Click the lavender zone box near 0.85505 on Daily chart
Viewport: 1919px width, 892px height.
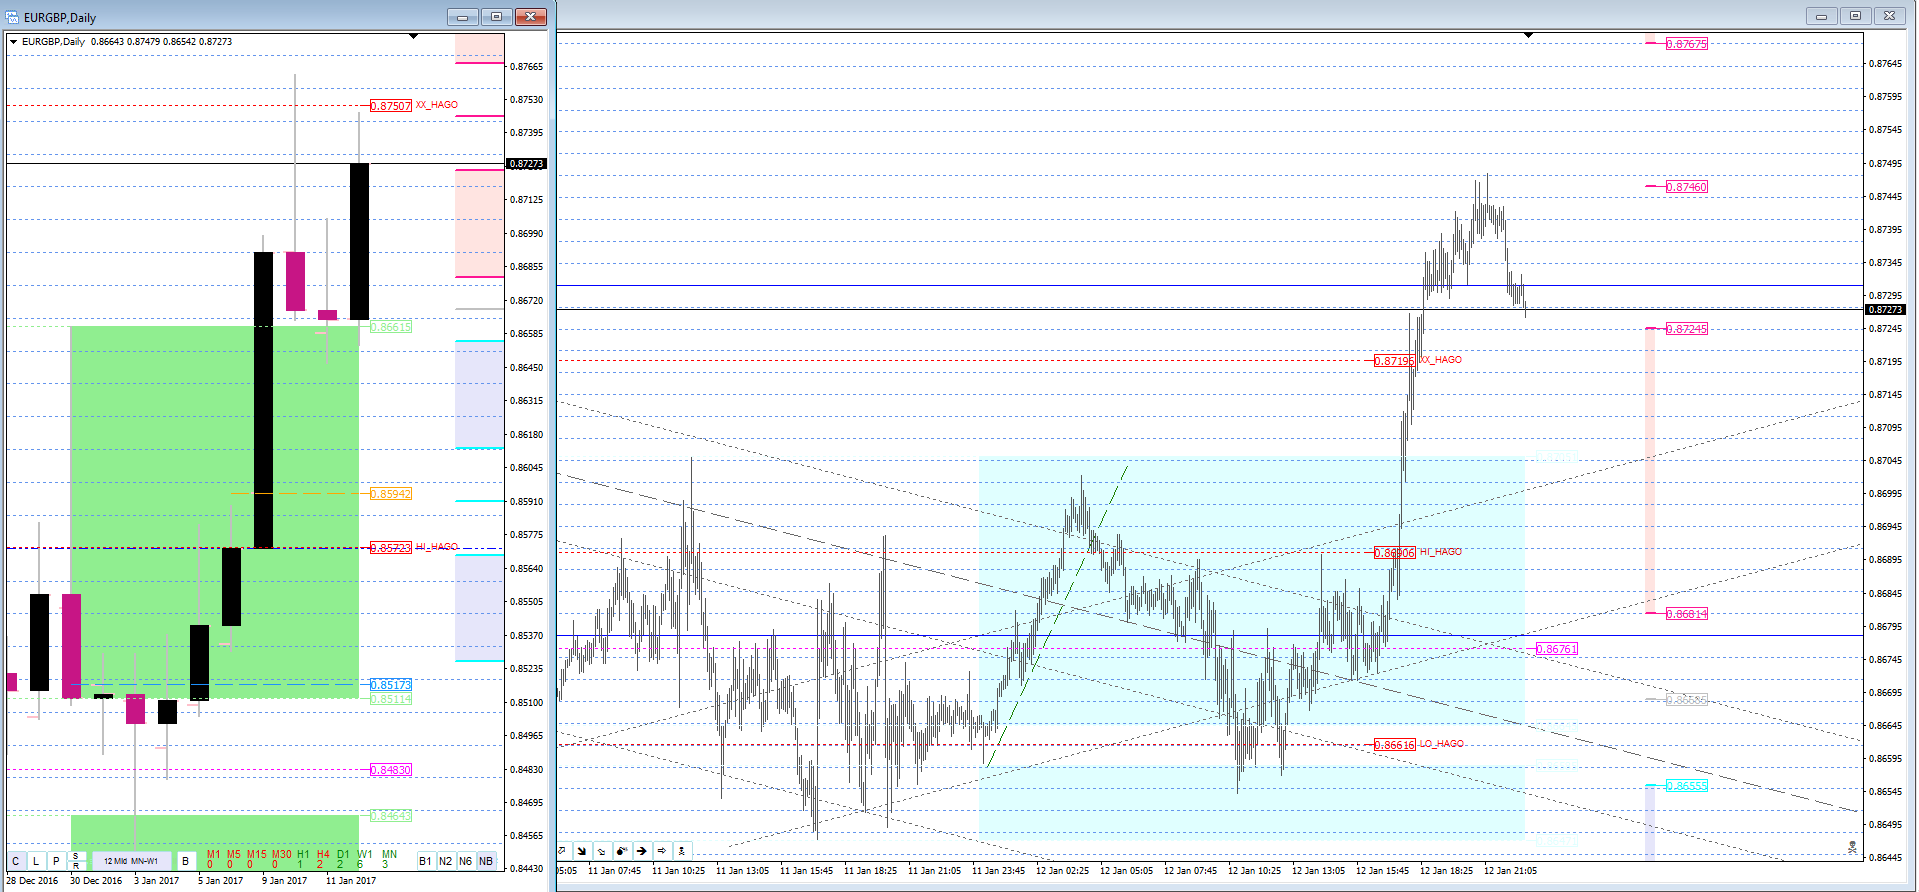tap(480, 607)
